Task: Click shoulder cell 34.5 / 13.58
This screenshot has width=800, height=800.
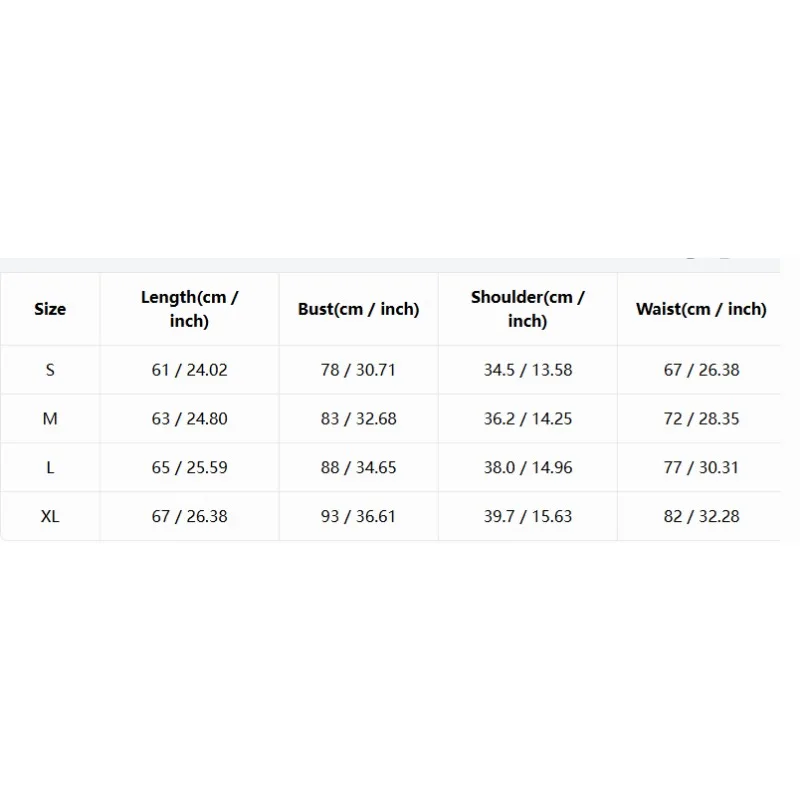Action: tap(528, 370)
